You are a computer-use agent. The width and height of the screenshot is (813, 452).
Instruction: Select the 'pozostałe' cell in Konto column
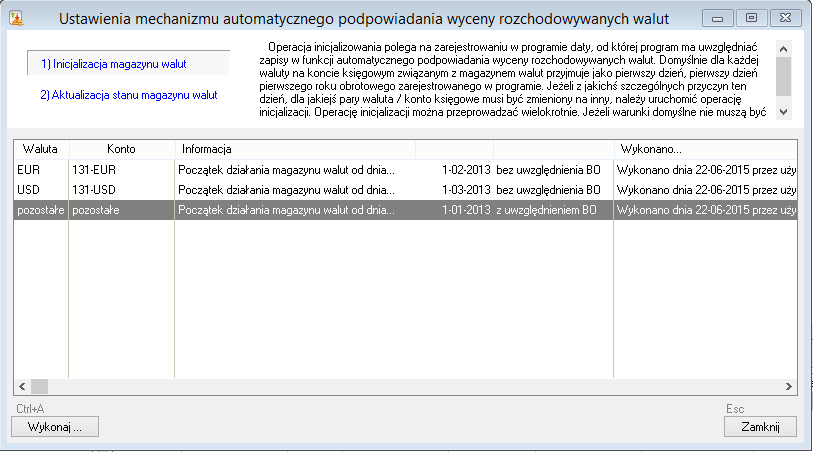tap(121, 210)
